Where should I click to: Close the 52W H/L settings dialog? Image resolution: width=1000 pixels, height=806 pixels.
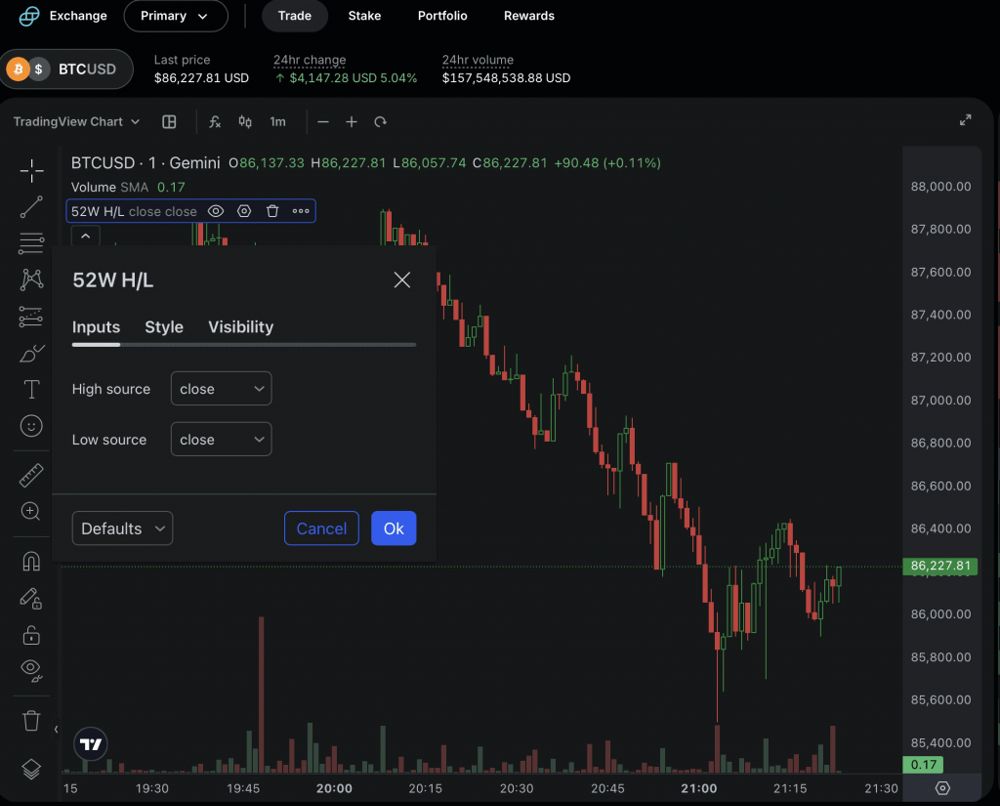pos(402,280)
